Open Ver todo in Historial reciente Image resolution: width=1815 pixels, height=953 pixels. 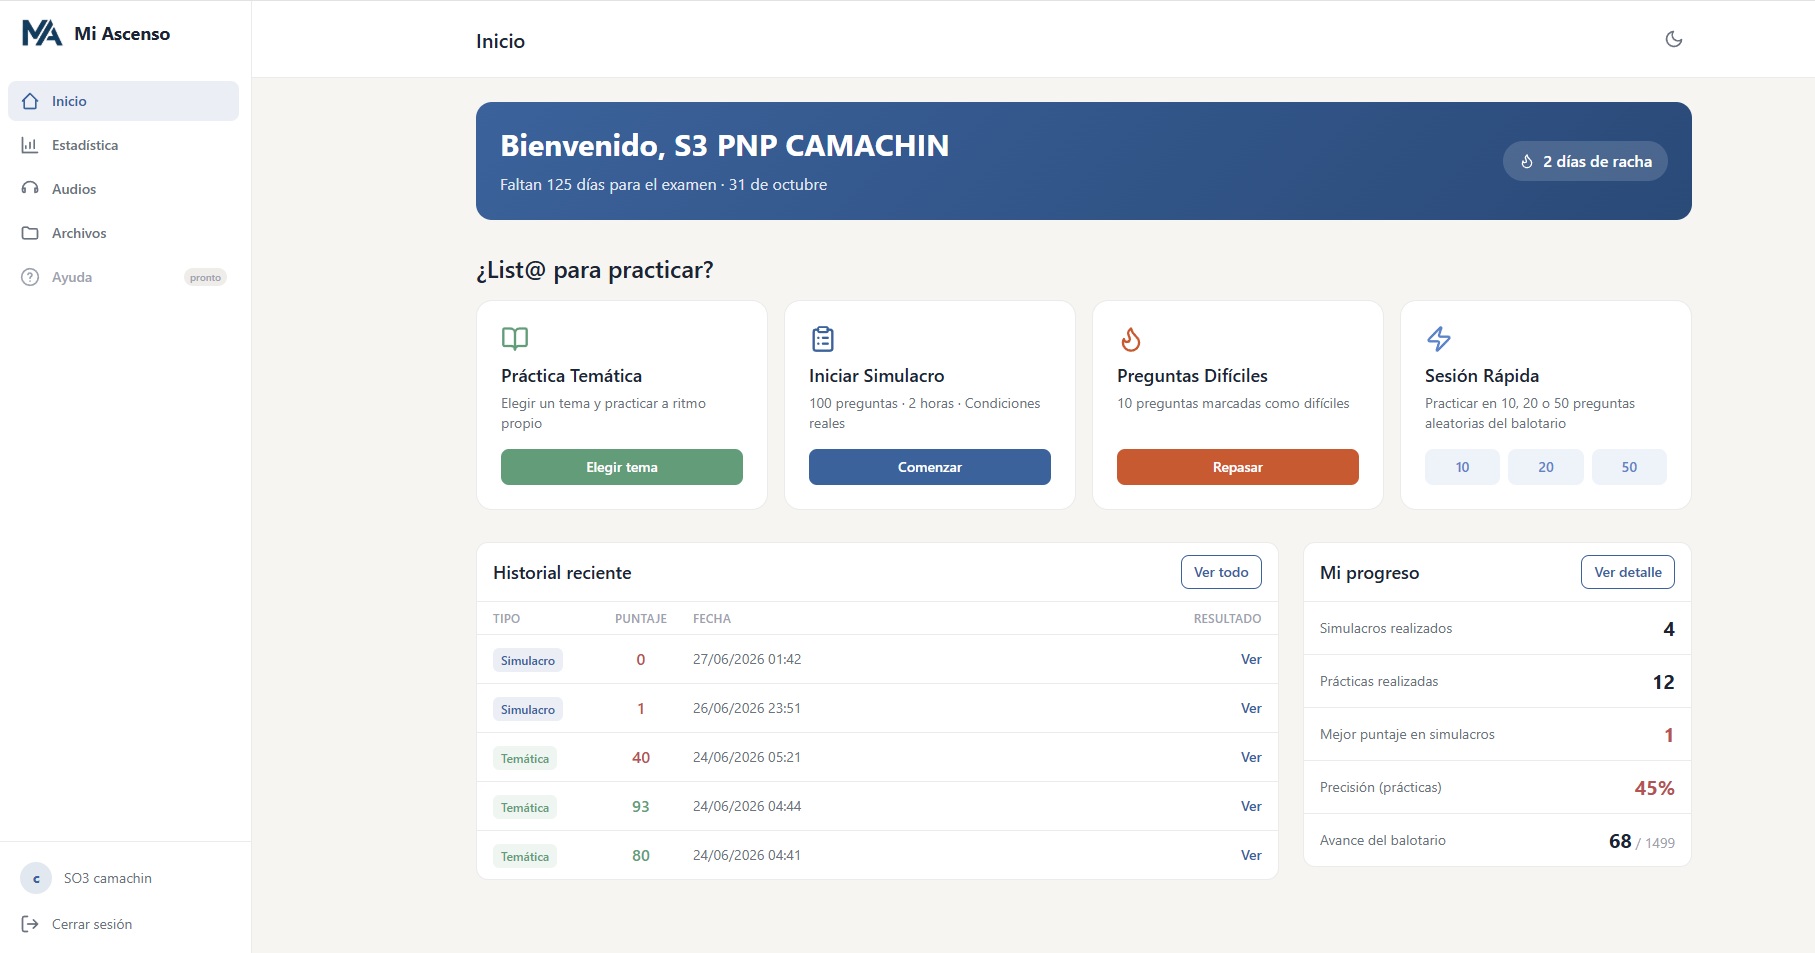(x=1221, y=572)
